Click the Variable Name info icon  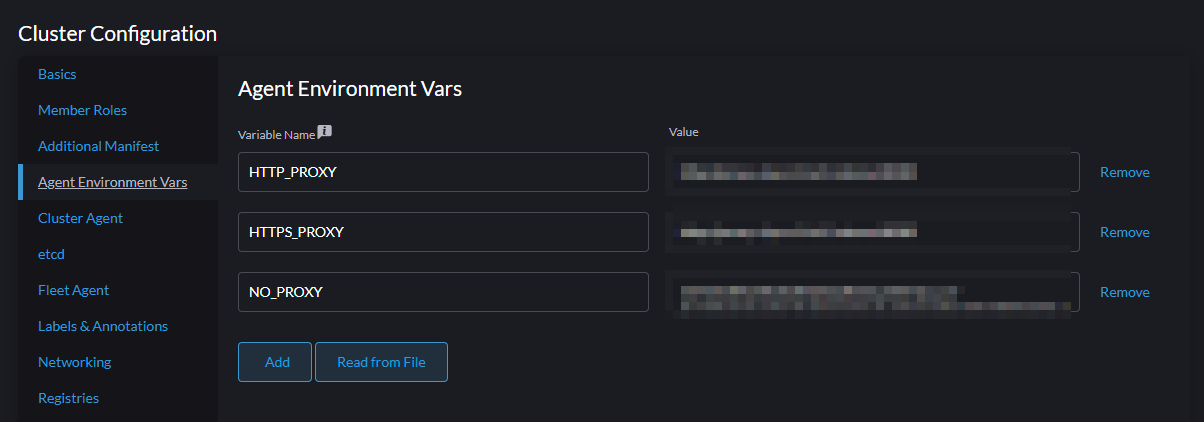click(325, 132)
